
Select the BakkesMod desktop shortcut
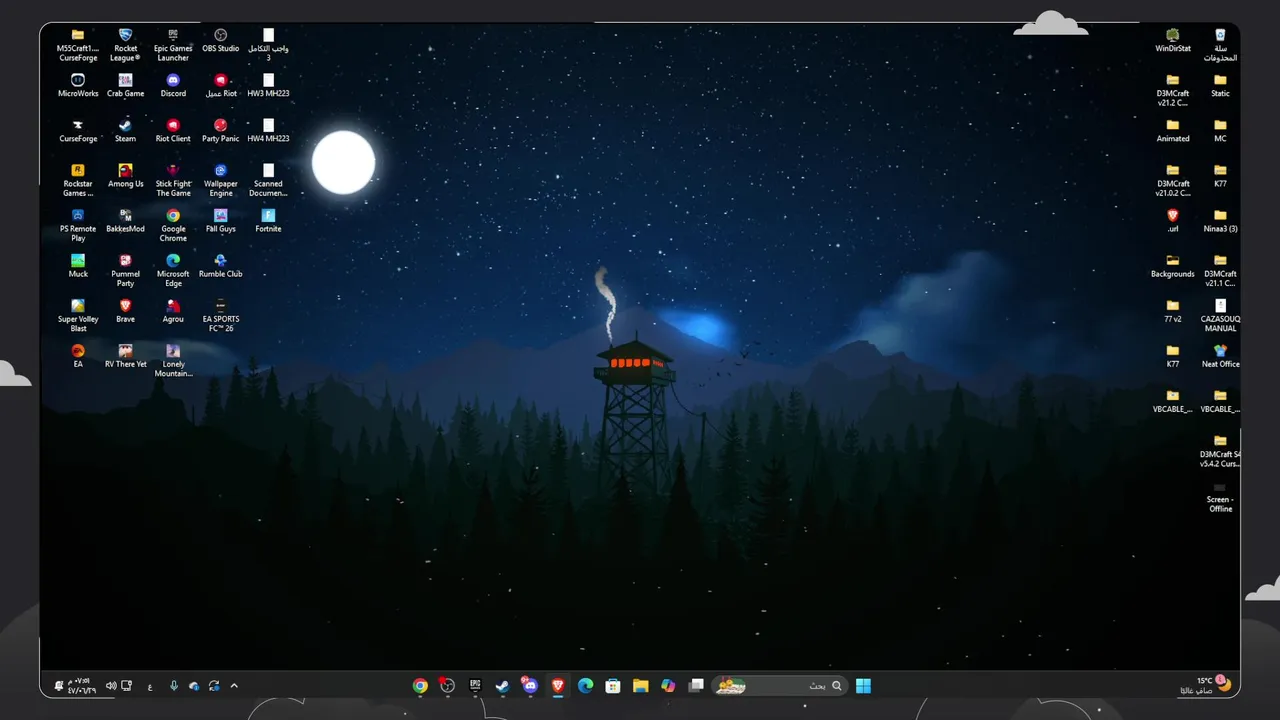coord(125,221)
